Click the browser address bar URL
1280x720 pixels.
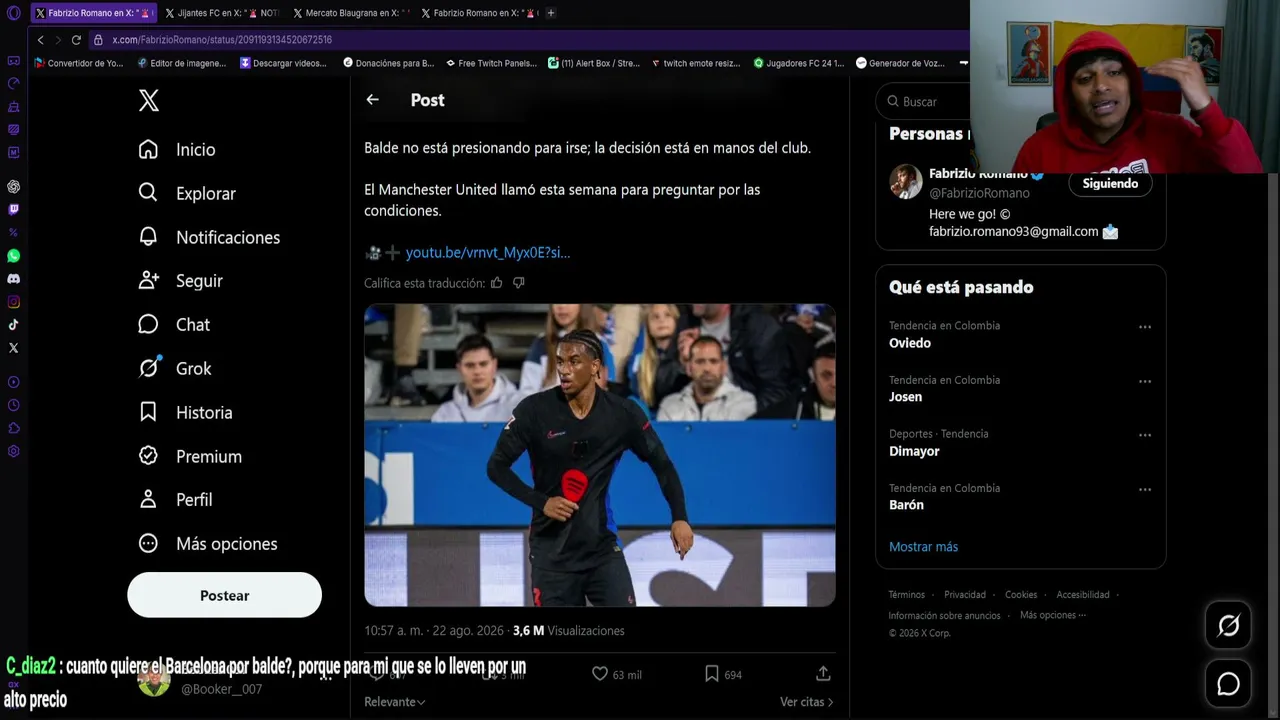click(222, 40)
